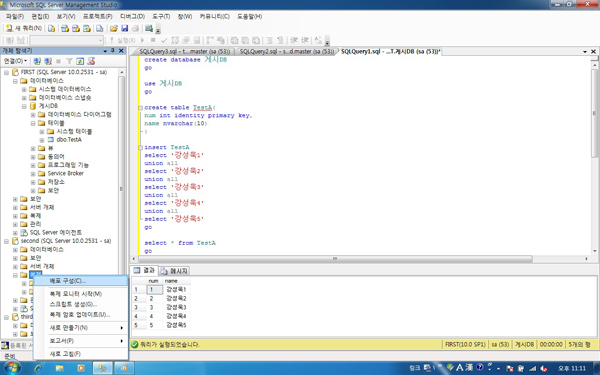Screen dimensions: 600x375
Task: Click the filter funnel icon in Object Explorer
Action: pyautogui.click(x=69, y=61)
